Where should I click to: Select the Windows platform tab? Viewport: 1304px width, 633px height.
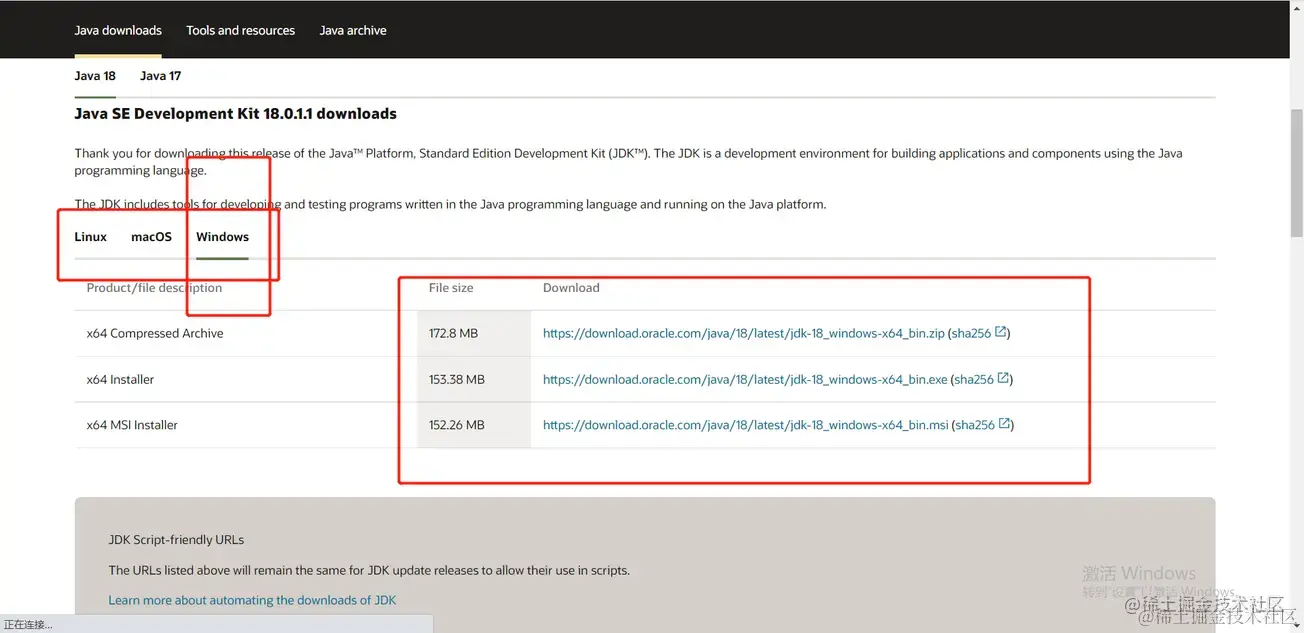click(222, 237)
